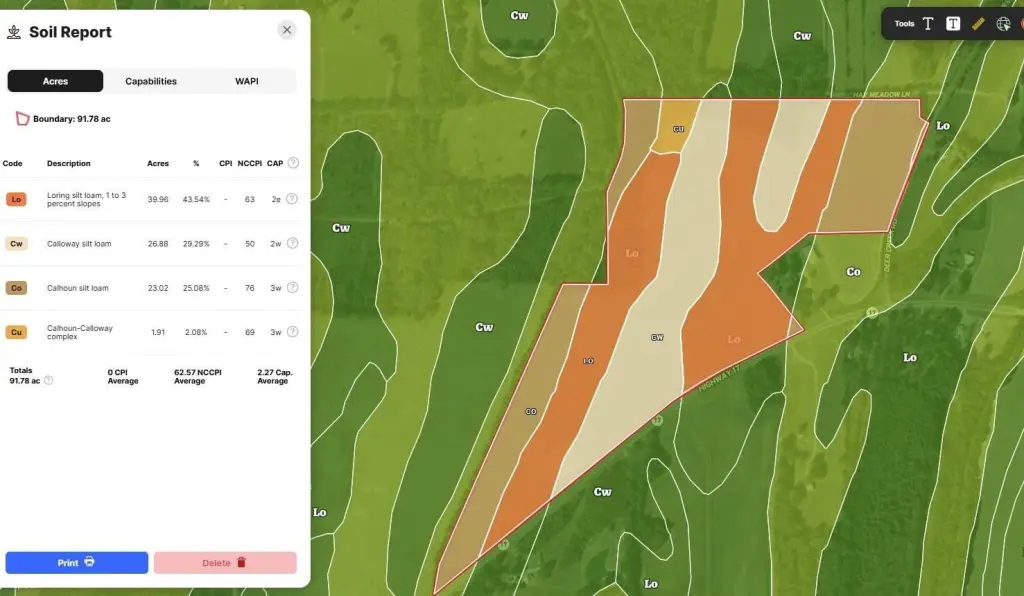This screenshot has width=1024, height=596.
Task: Delete the soil report boundary
Action: (225, 563)
